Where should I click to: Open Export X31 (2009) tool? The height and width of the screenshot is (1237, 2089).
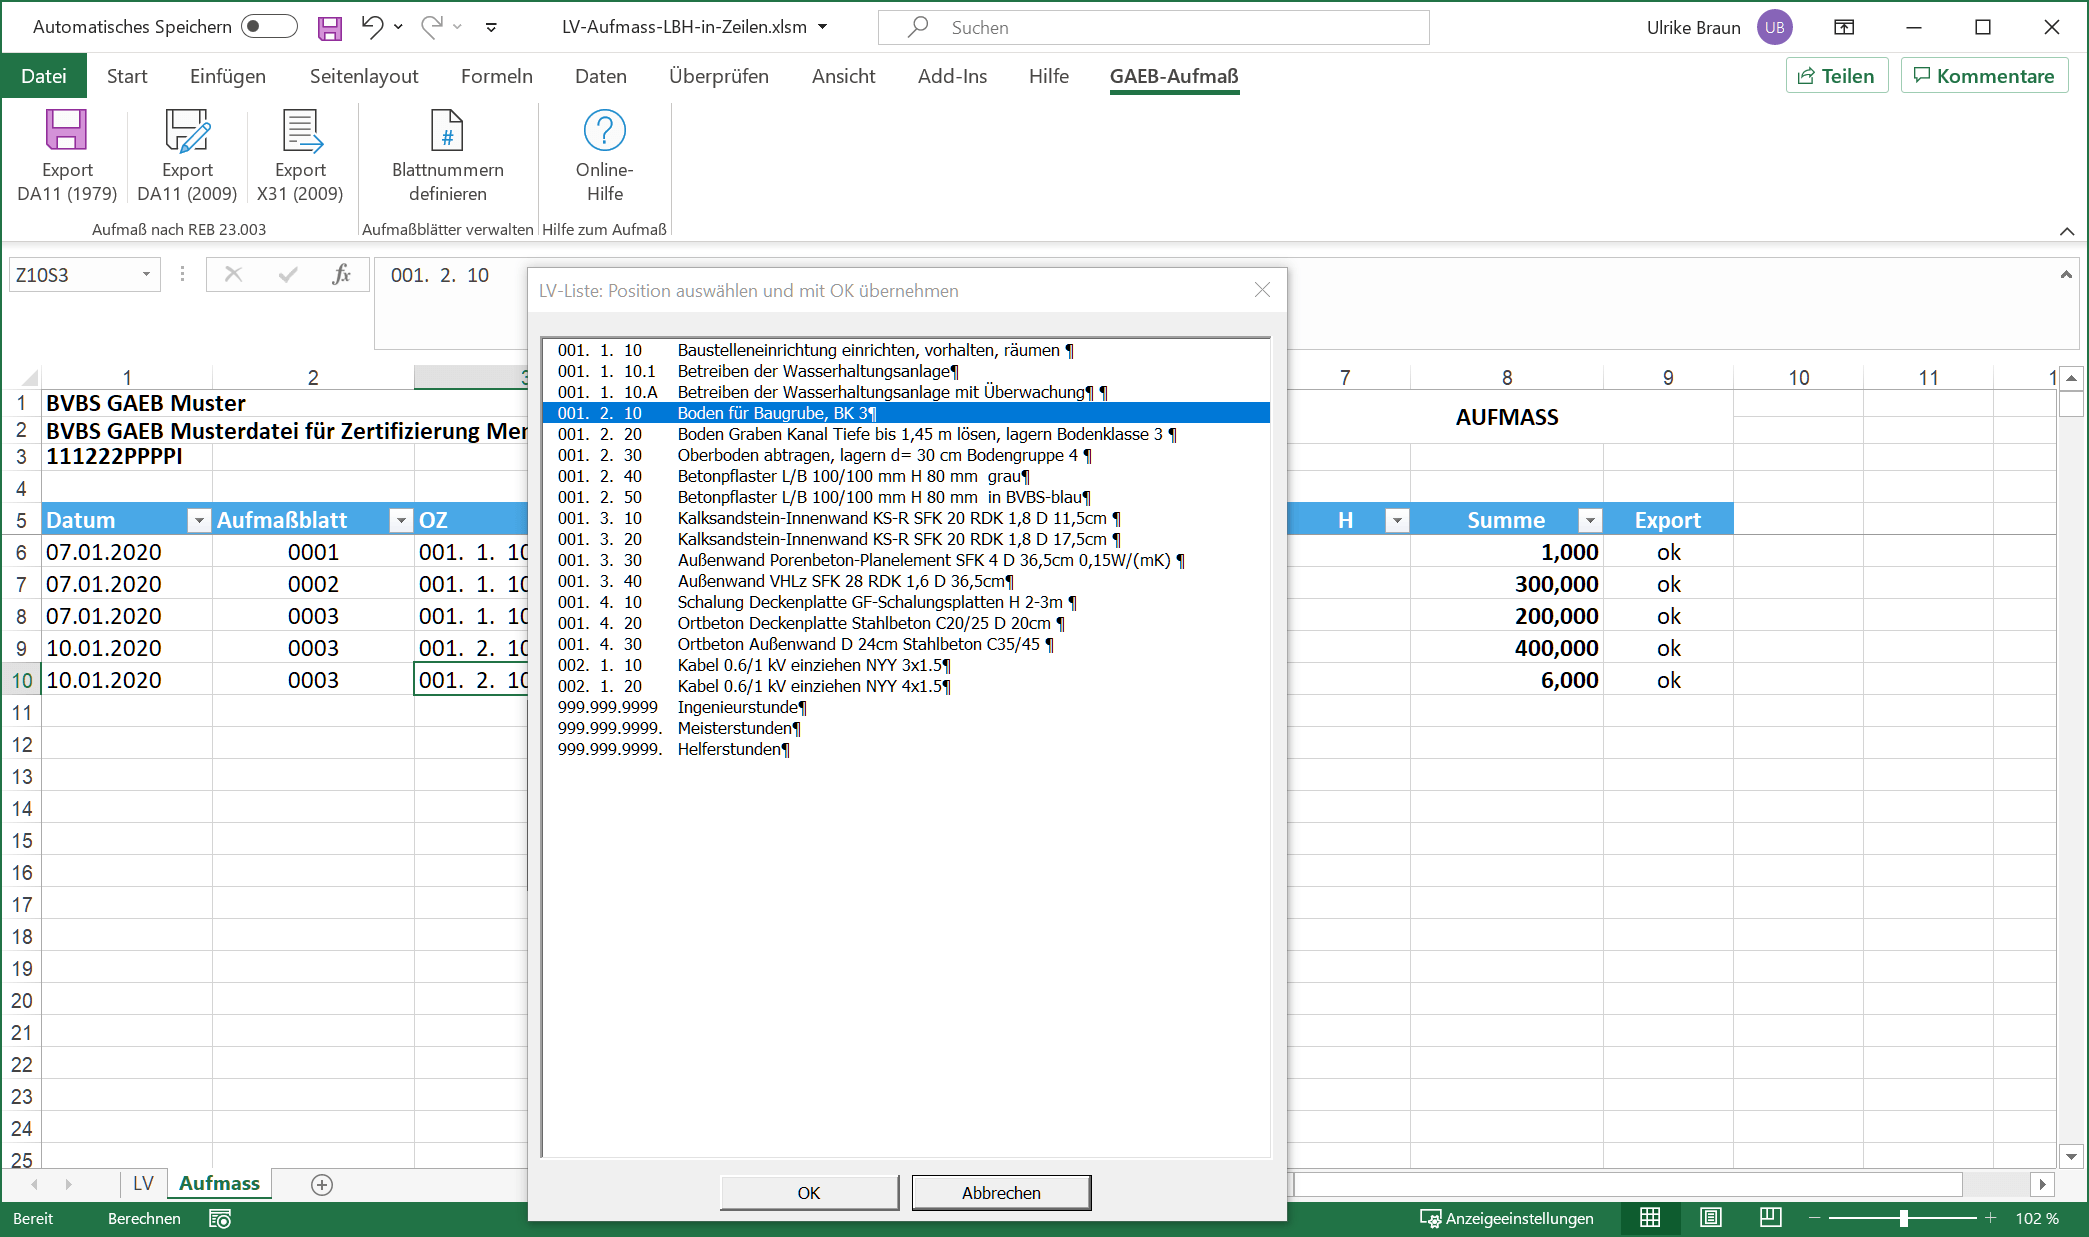(x=299, y=155)
